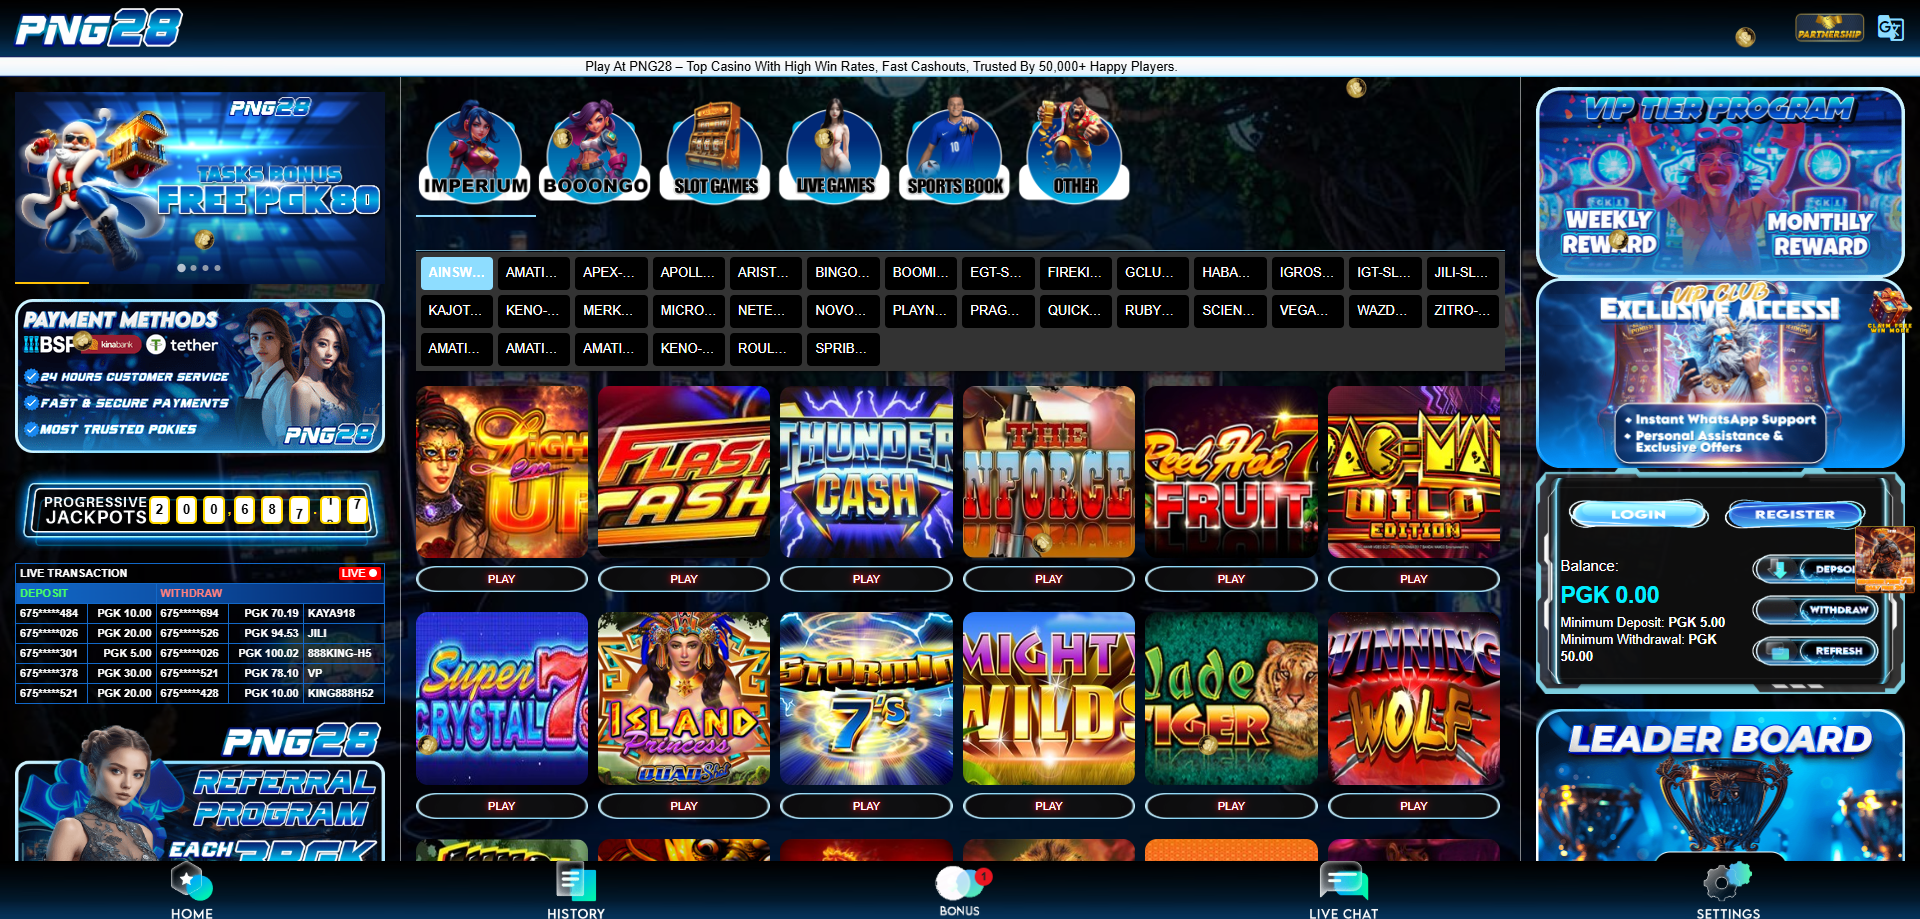This screenshot has height=919, width=1920.
Task: Open the ROUL... provider tab
Action: click(x=764, y=348)
